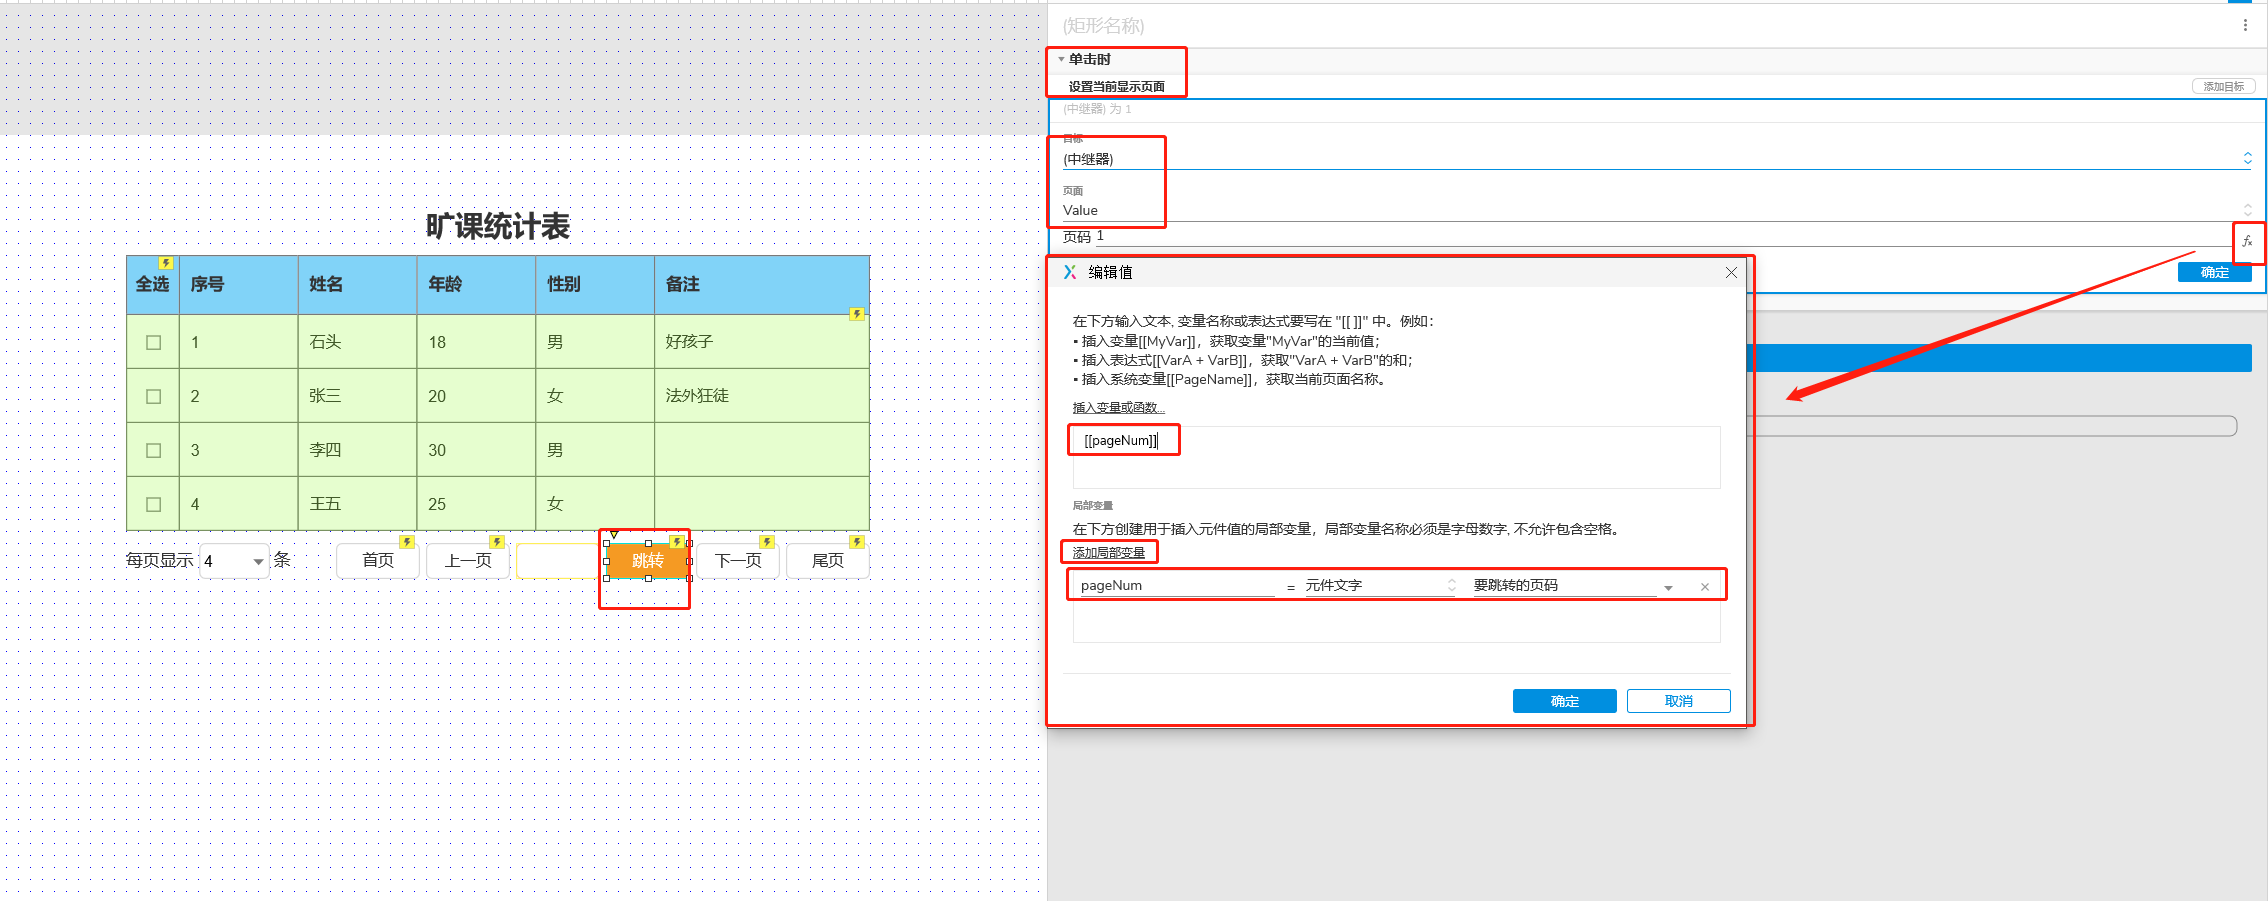Close the 编辑值 dialog
Viewport: 2268px width, 901px height.
(1731, 272)
